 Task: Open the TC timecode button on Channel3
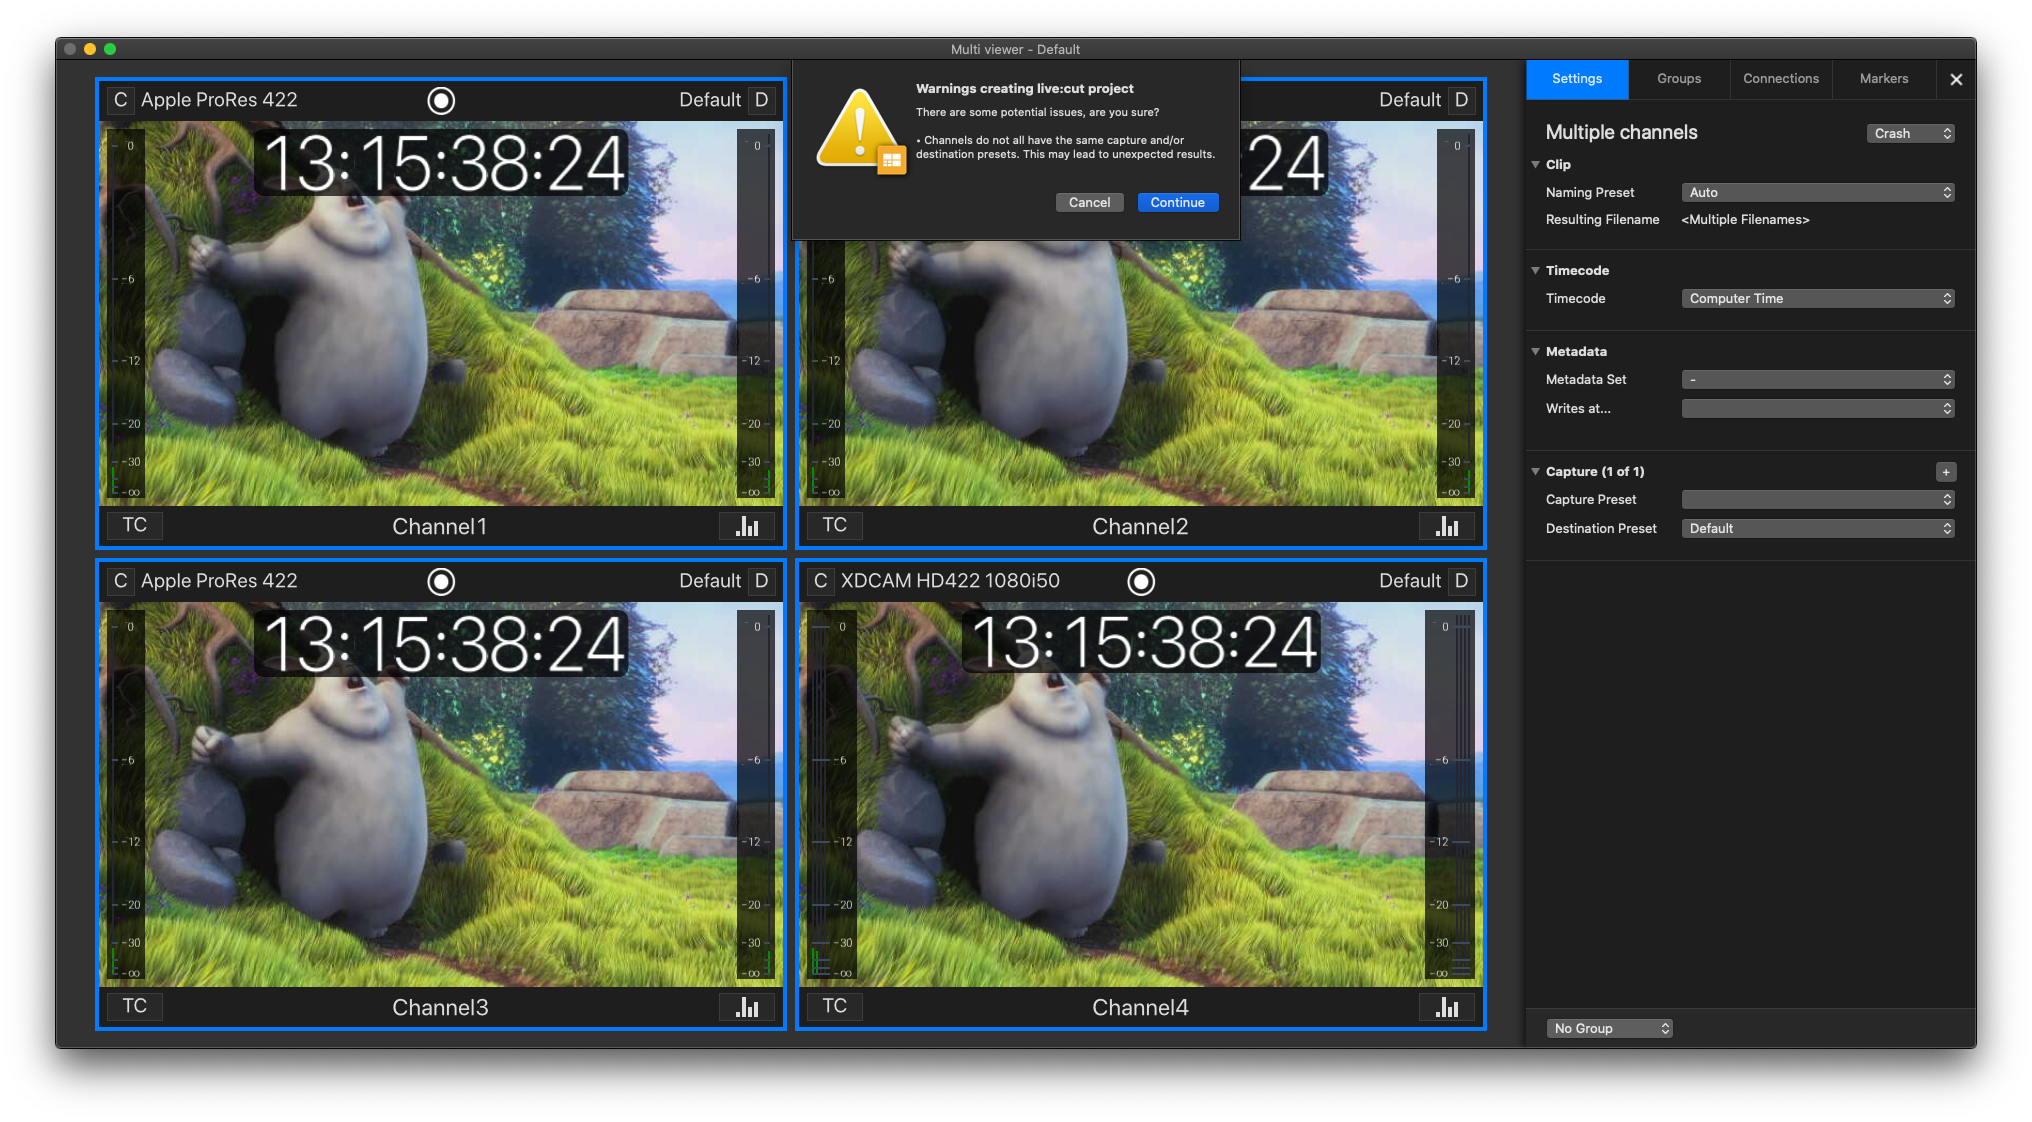click(135, 1007)
